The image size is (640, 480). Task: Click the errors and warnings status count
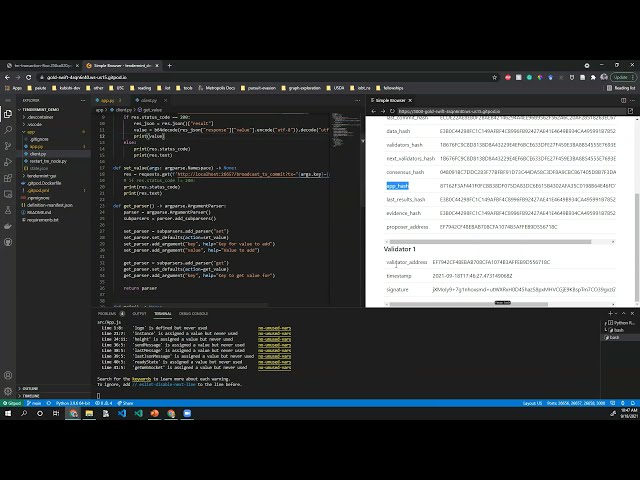(x=104, y=403)
